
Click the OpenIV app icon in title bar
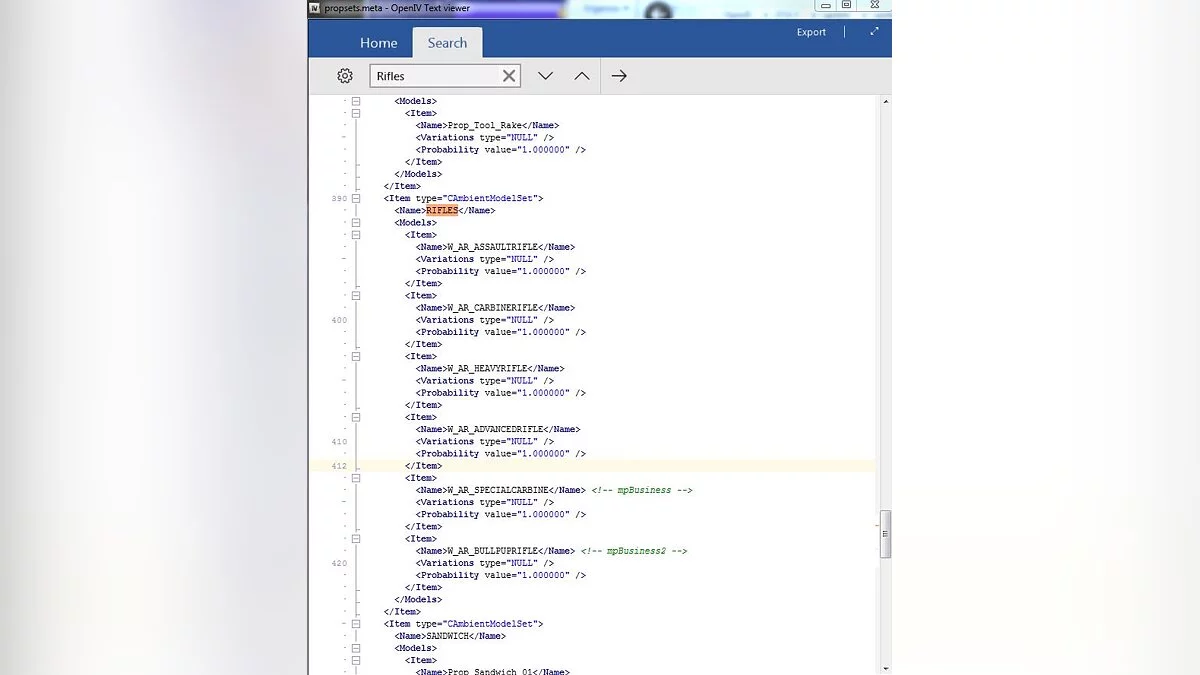315,8
